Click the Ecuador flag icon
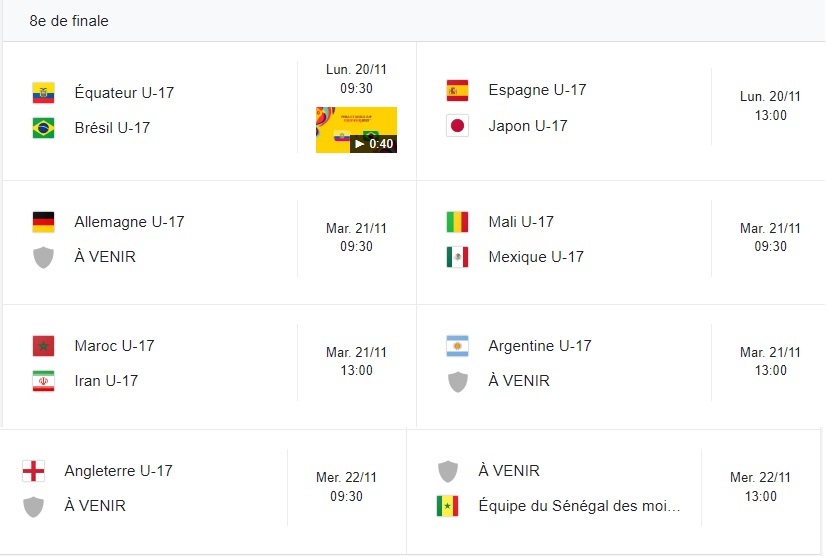Image resolution: width=826 pixels, height=558 pixels. click(43, 93)
